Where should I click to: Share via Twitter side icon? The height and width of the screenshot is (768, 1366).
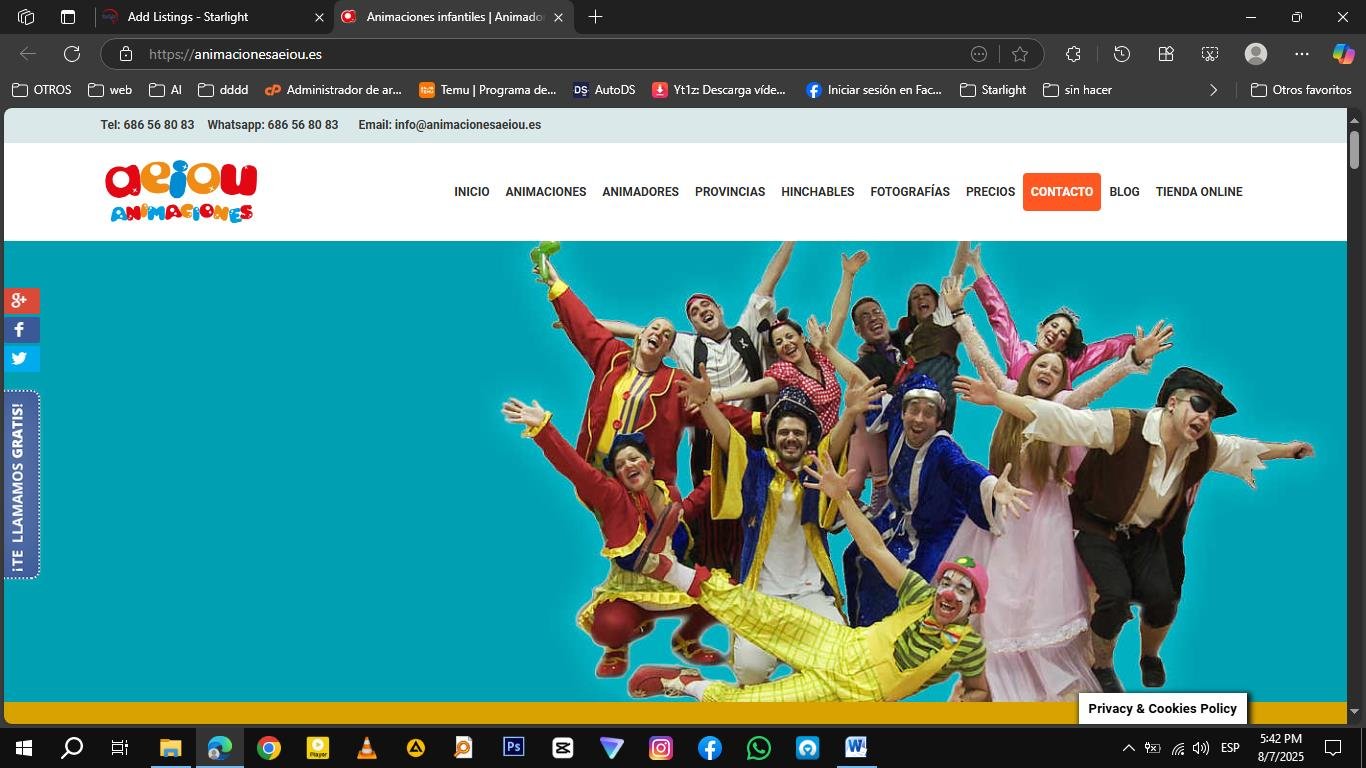coord(20,359)
